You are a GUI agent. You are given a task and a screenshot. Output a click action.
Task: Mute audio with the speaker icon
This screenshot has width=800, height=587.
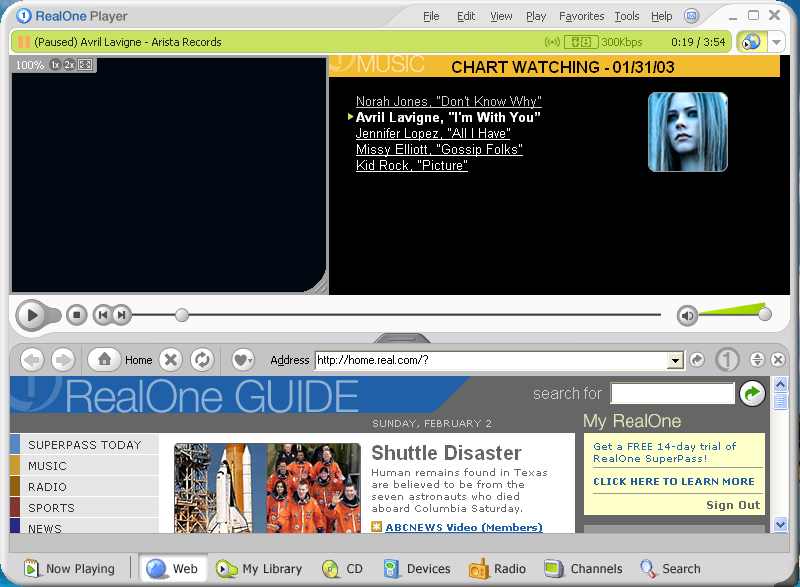tap(687, 316)
